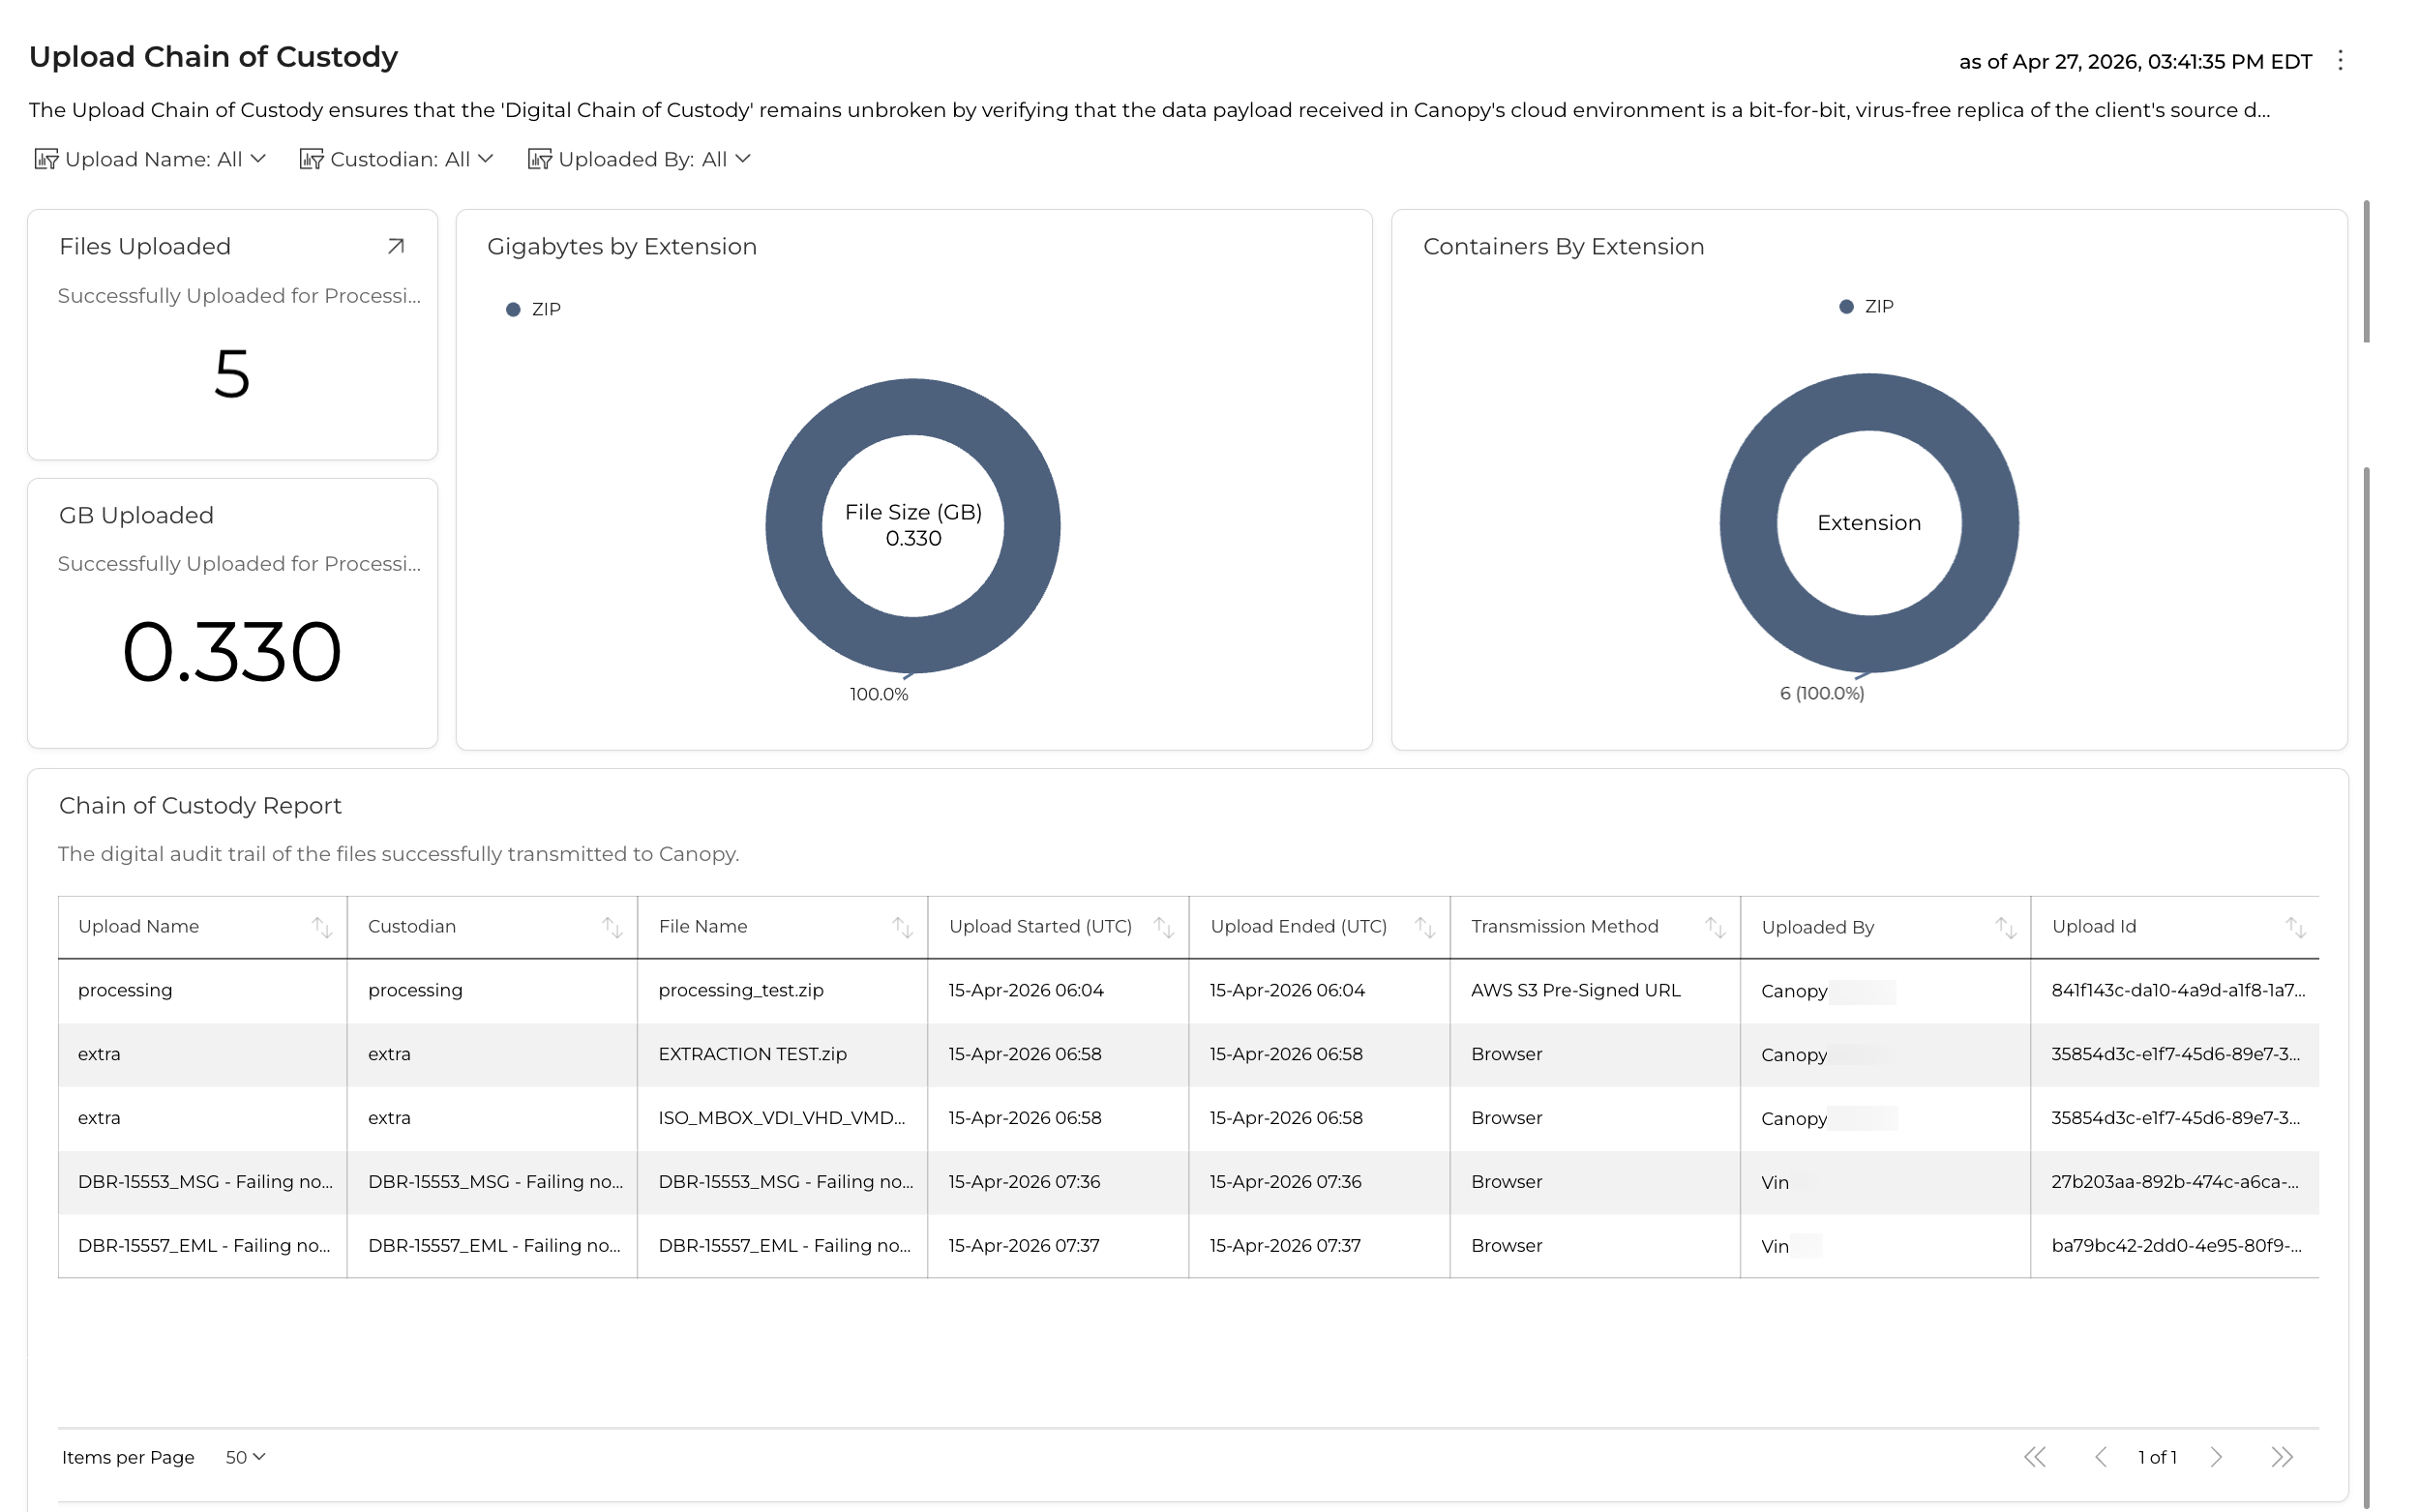
Task: Open Files Uploaded expand arrow icon
Action: pyautogui.click(x=396, y=246)
